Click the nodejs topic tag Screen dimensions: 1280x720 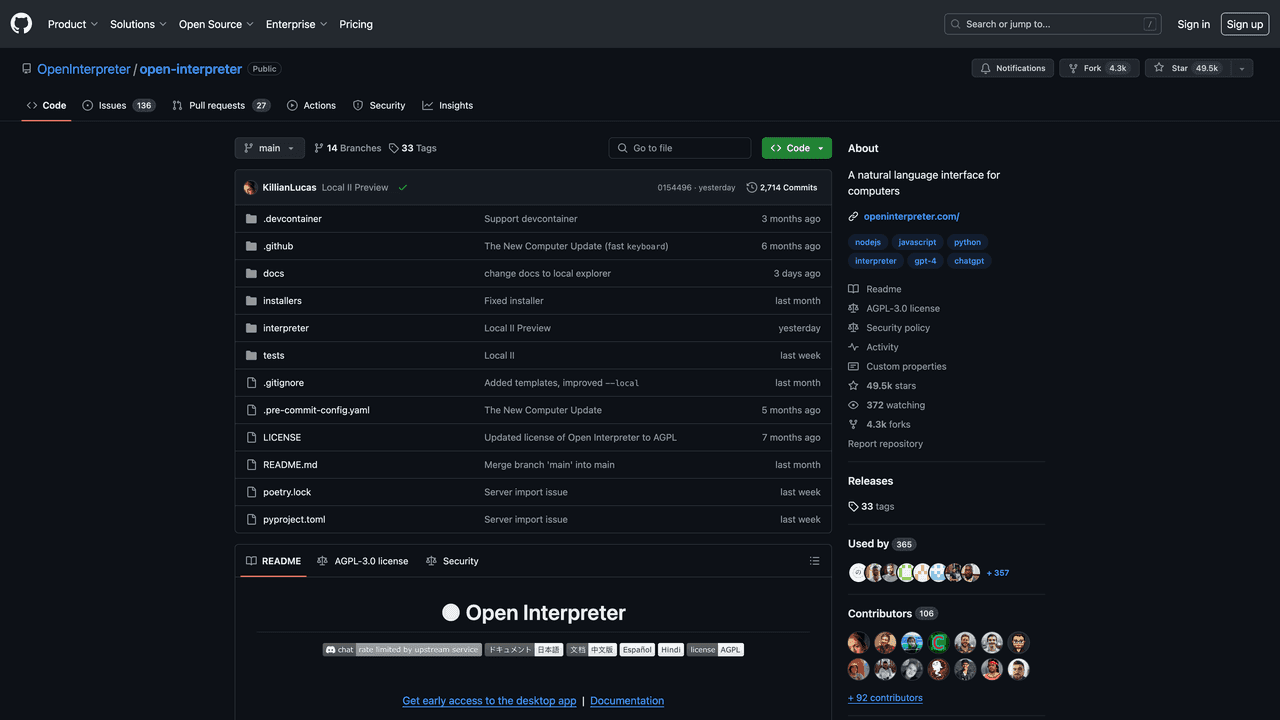click(867, 242)
